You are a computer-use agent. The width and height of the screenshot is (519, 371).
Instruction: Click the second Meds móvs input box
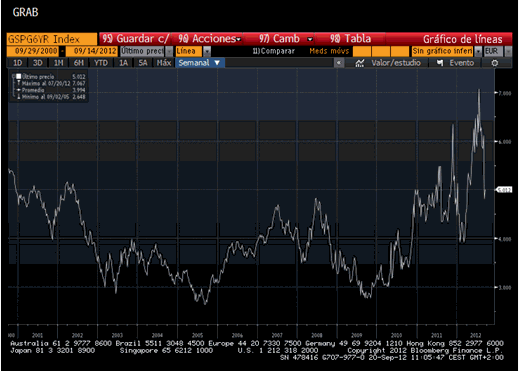pos(381,51)
